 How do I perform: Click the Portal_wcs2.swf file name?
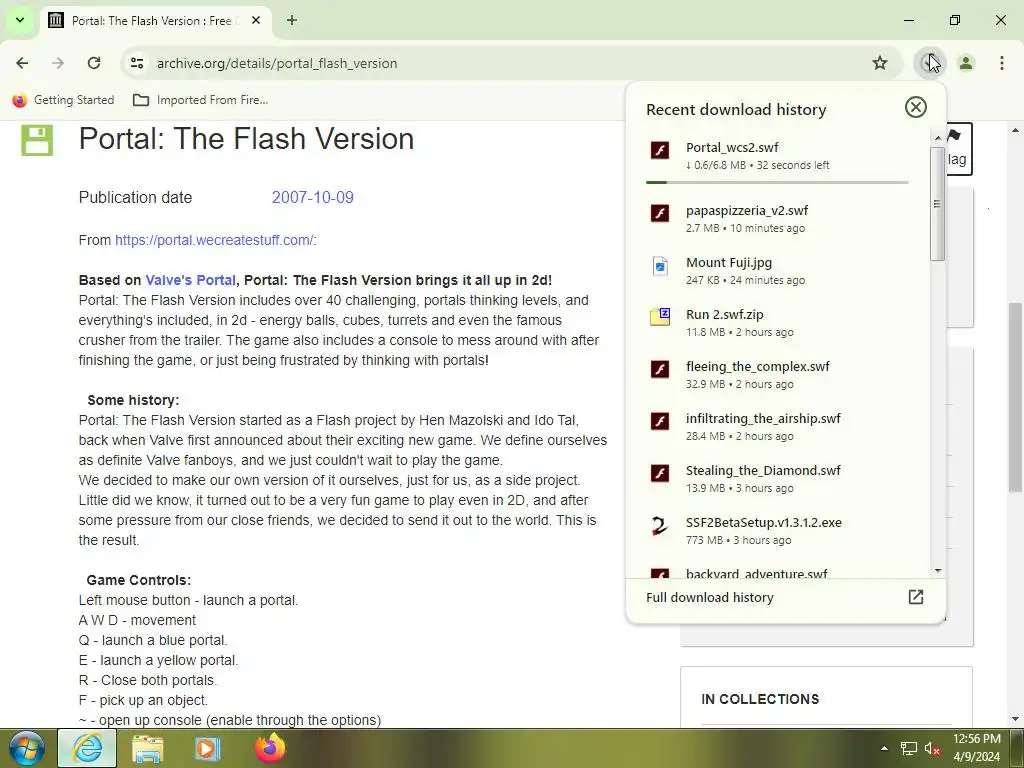pos(732,148)
